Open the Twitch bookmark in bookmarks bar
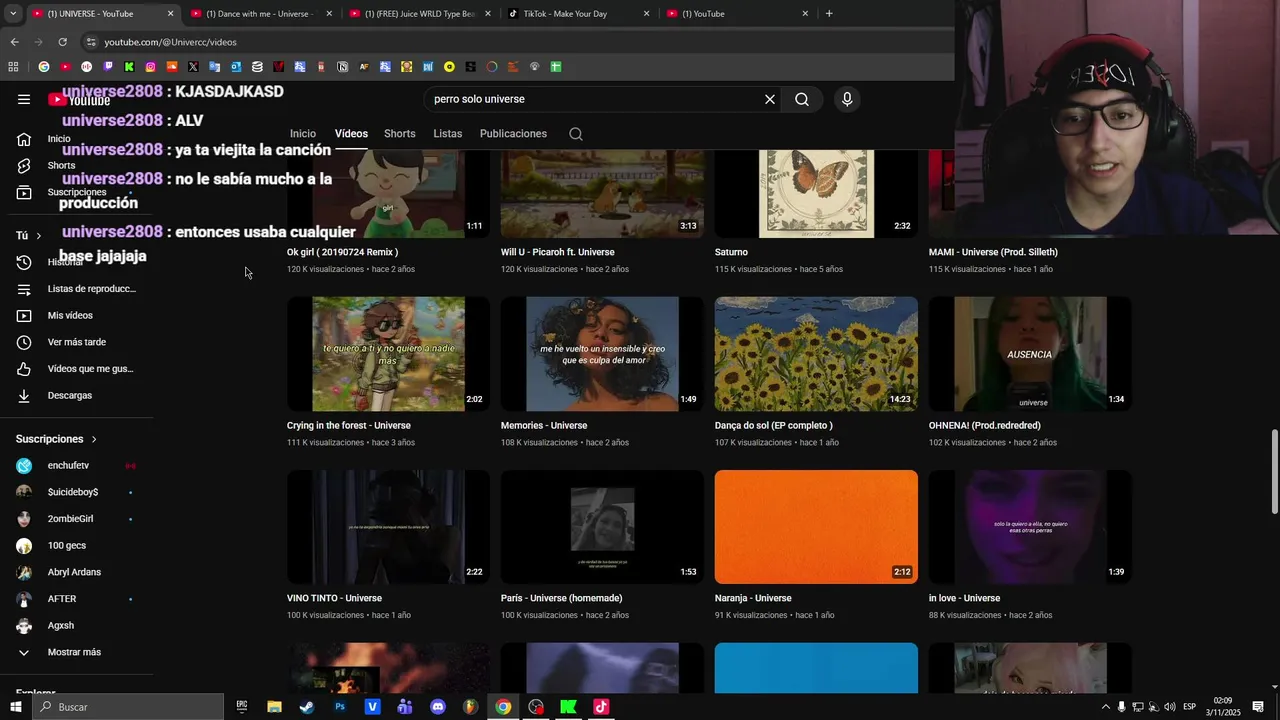The width and height of the screenshot is (1280, 720). [x=108, y=67]
